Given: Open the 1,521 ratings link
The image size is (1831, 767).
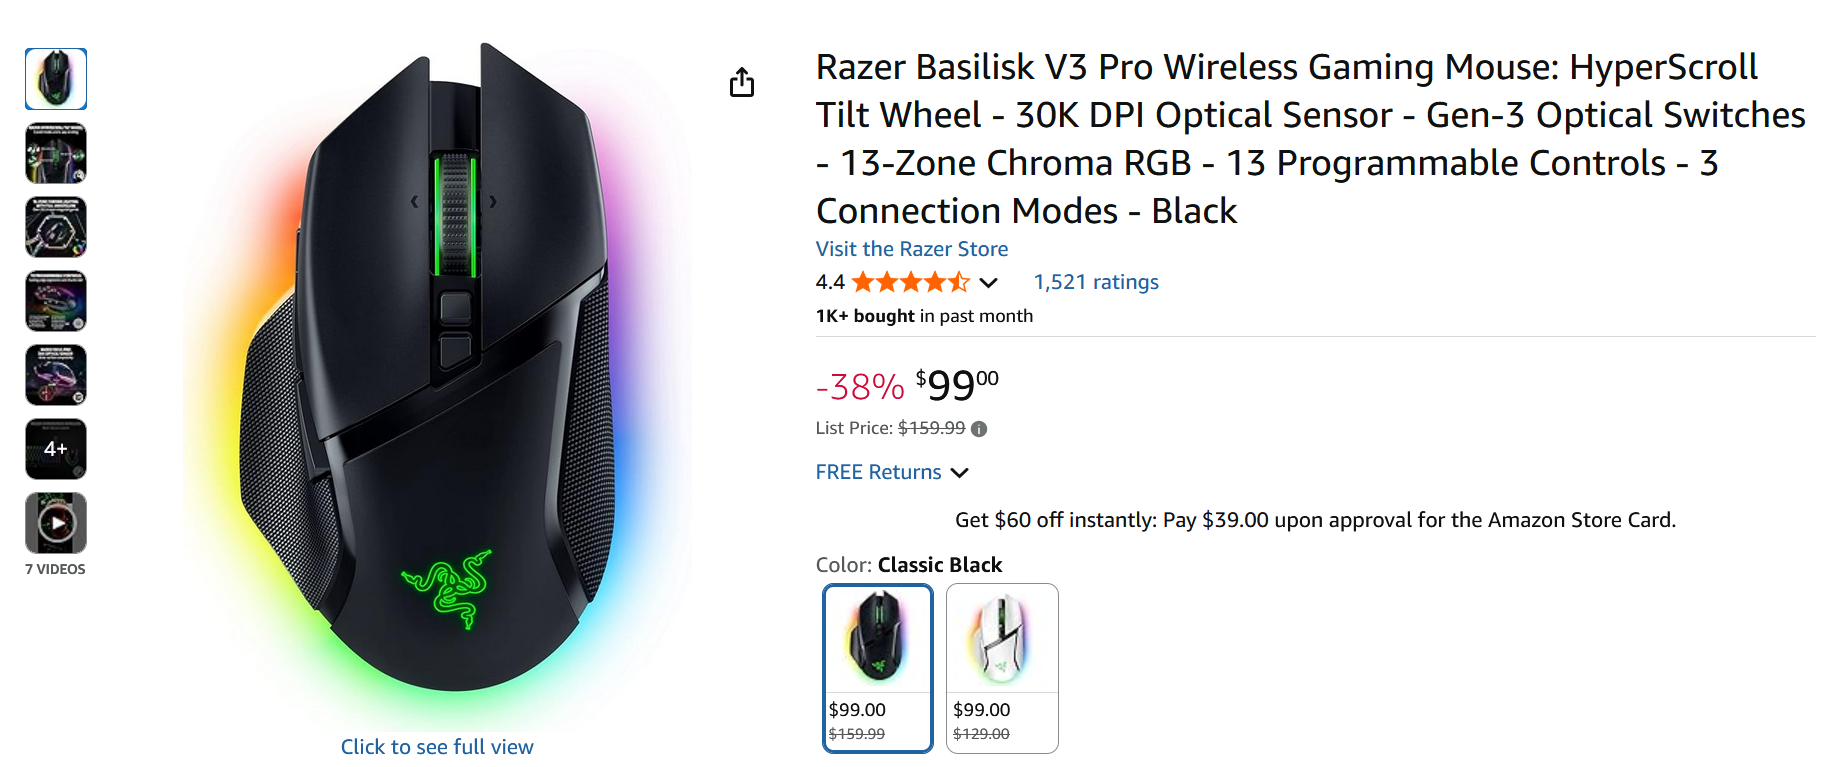Looking at the screenshot, I should pyautogui.click(x=1096, y=282).
